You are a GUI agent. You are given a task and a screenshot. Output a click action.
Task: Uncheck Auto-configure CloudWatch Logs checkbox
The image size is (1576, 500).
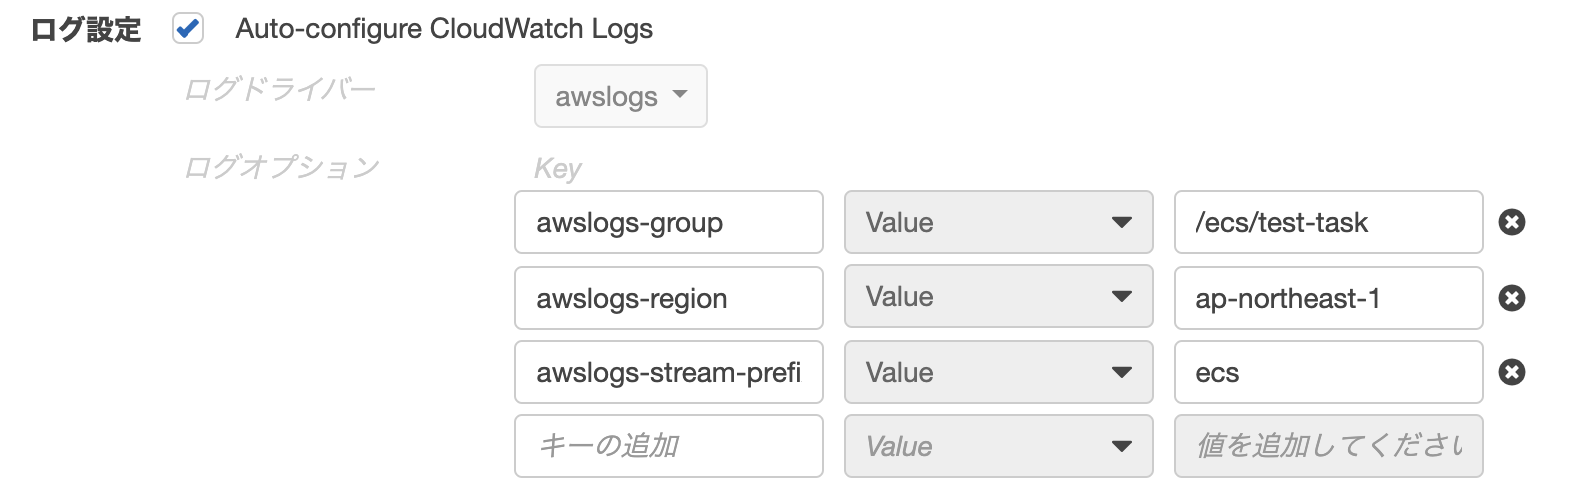188,29
